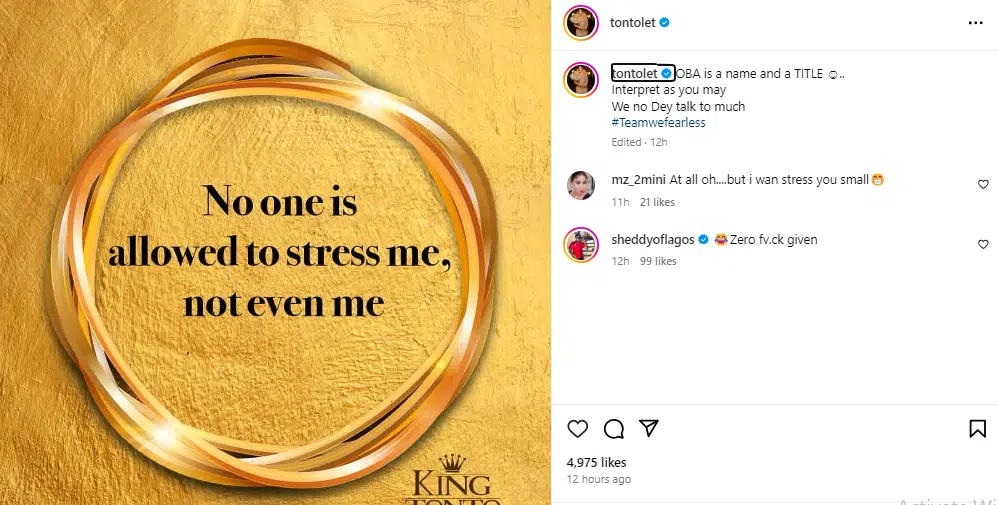
Task: Open the #Teamwefearless hashtag
Action: 658,123
